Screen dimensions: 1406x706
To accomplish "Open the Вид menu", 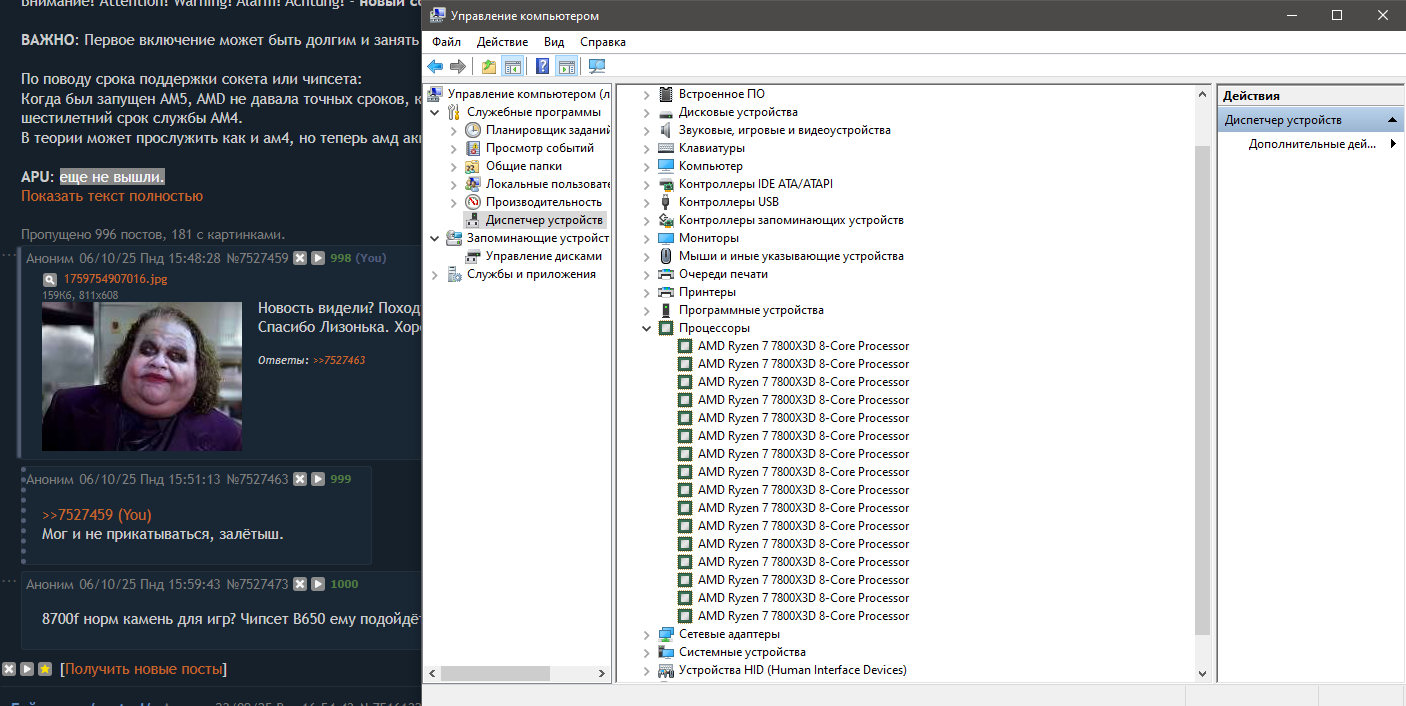I will (x=554, y=42).
